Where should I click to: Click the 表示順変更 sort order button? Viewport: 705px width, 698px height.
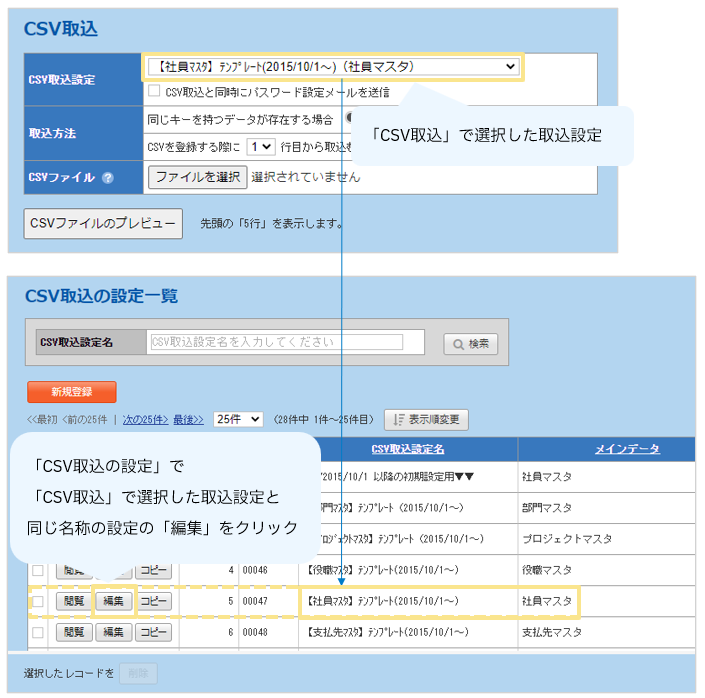426,420
